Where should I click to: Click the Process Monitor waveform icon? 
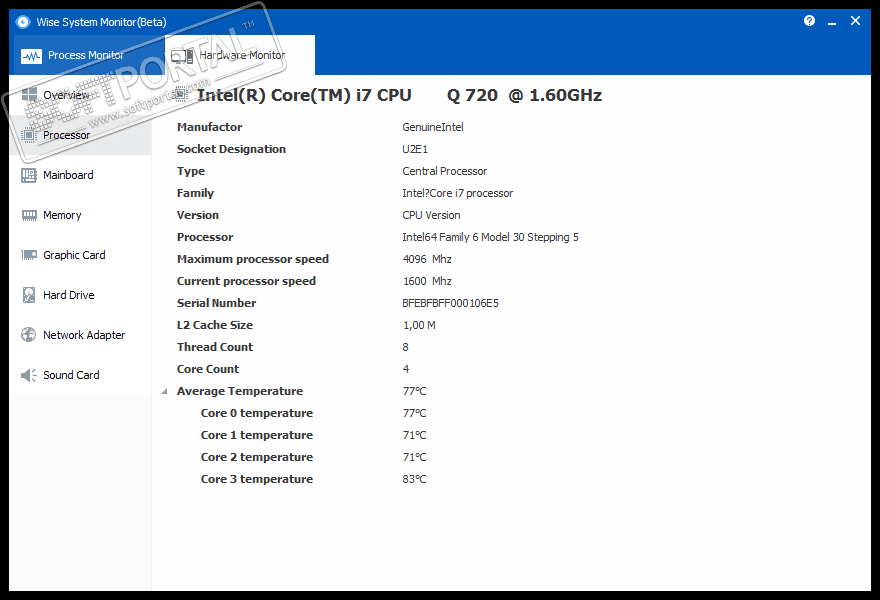click(31, 56)
